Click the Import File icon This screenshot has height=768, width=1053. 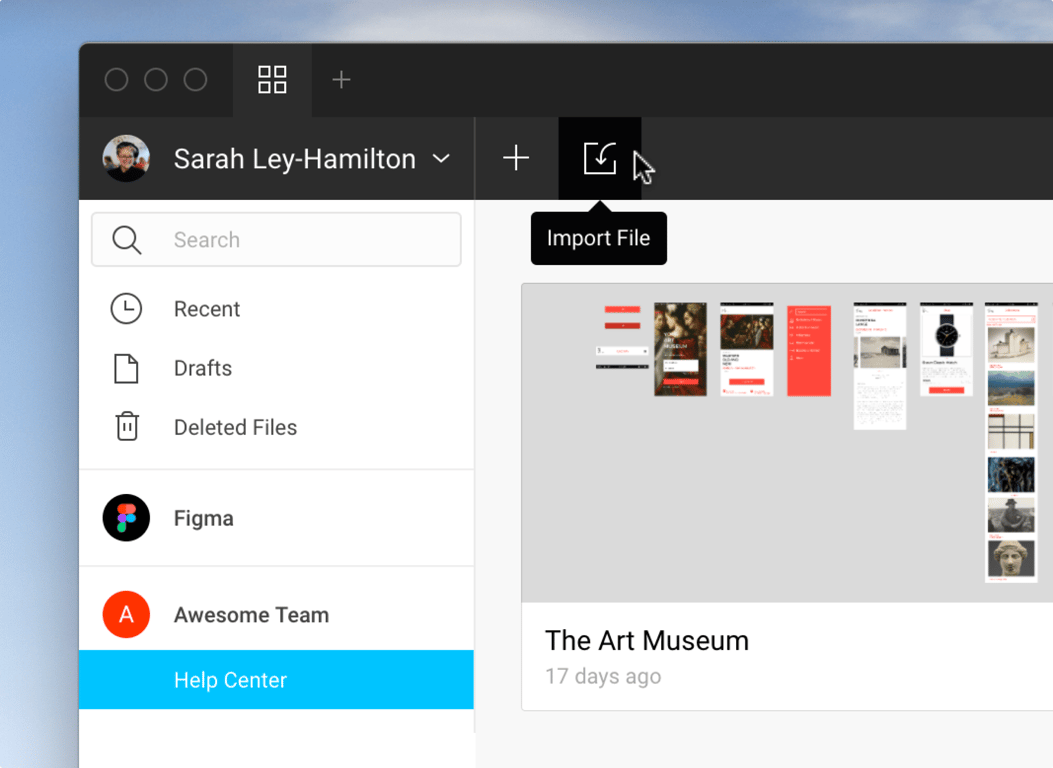coord(599,158)
